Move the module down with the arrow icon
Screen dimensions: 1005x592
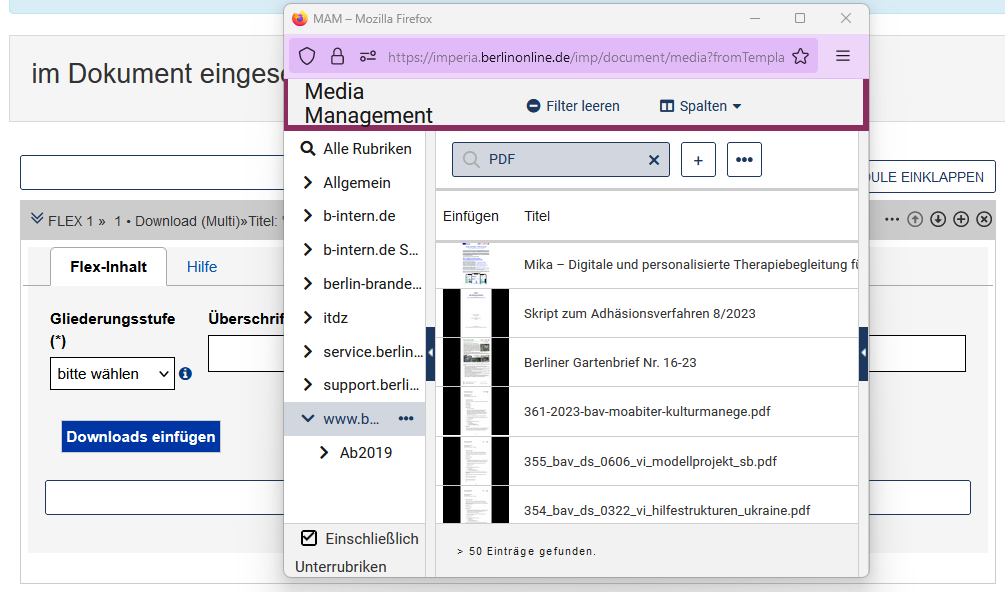(x=938, y=218)
